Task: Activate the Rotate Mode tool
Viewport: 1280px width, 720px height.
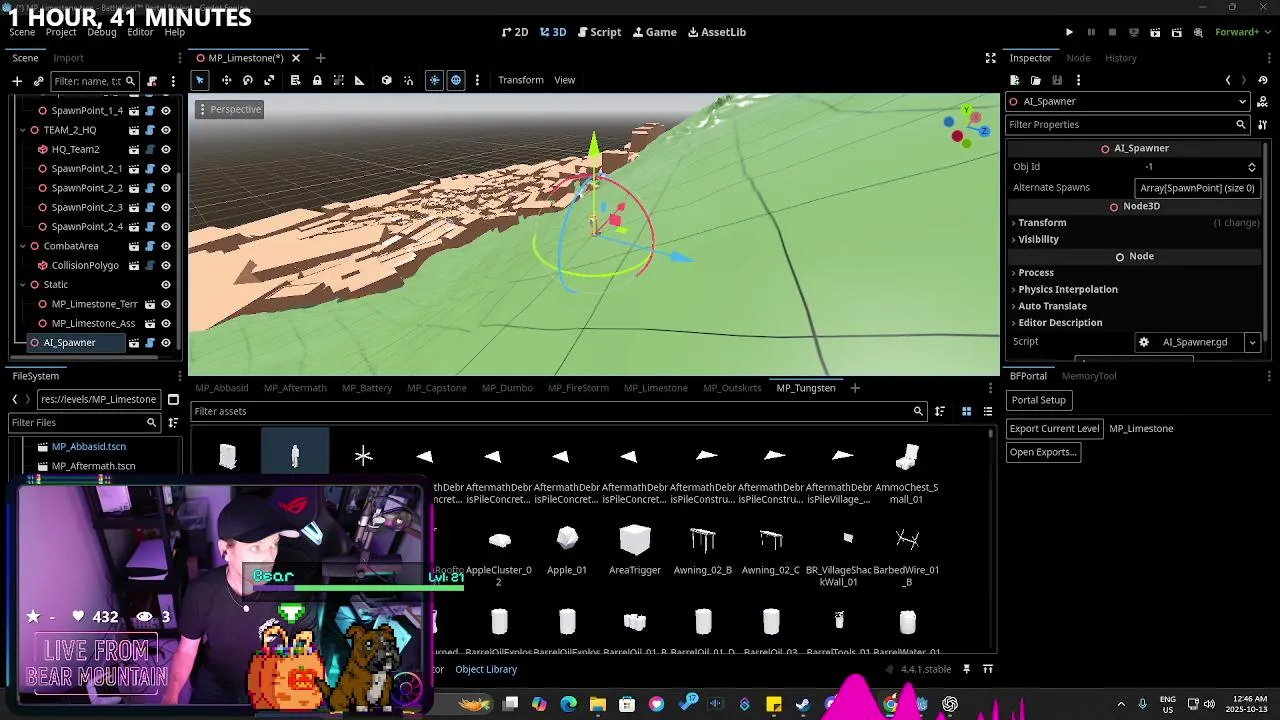Action: (248, 80)
